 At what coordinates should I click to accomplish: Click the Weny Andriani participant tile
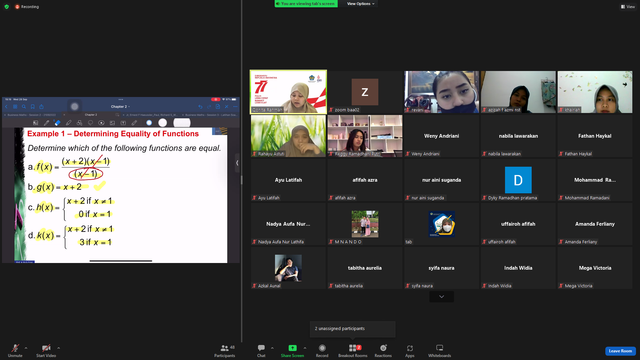point(441,136)
